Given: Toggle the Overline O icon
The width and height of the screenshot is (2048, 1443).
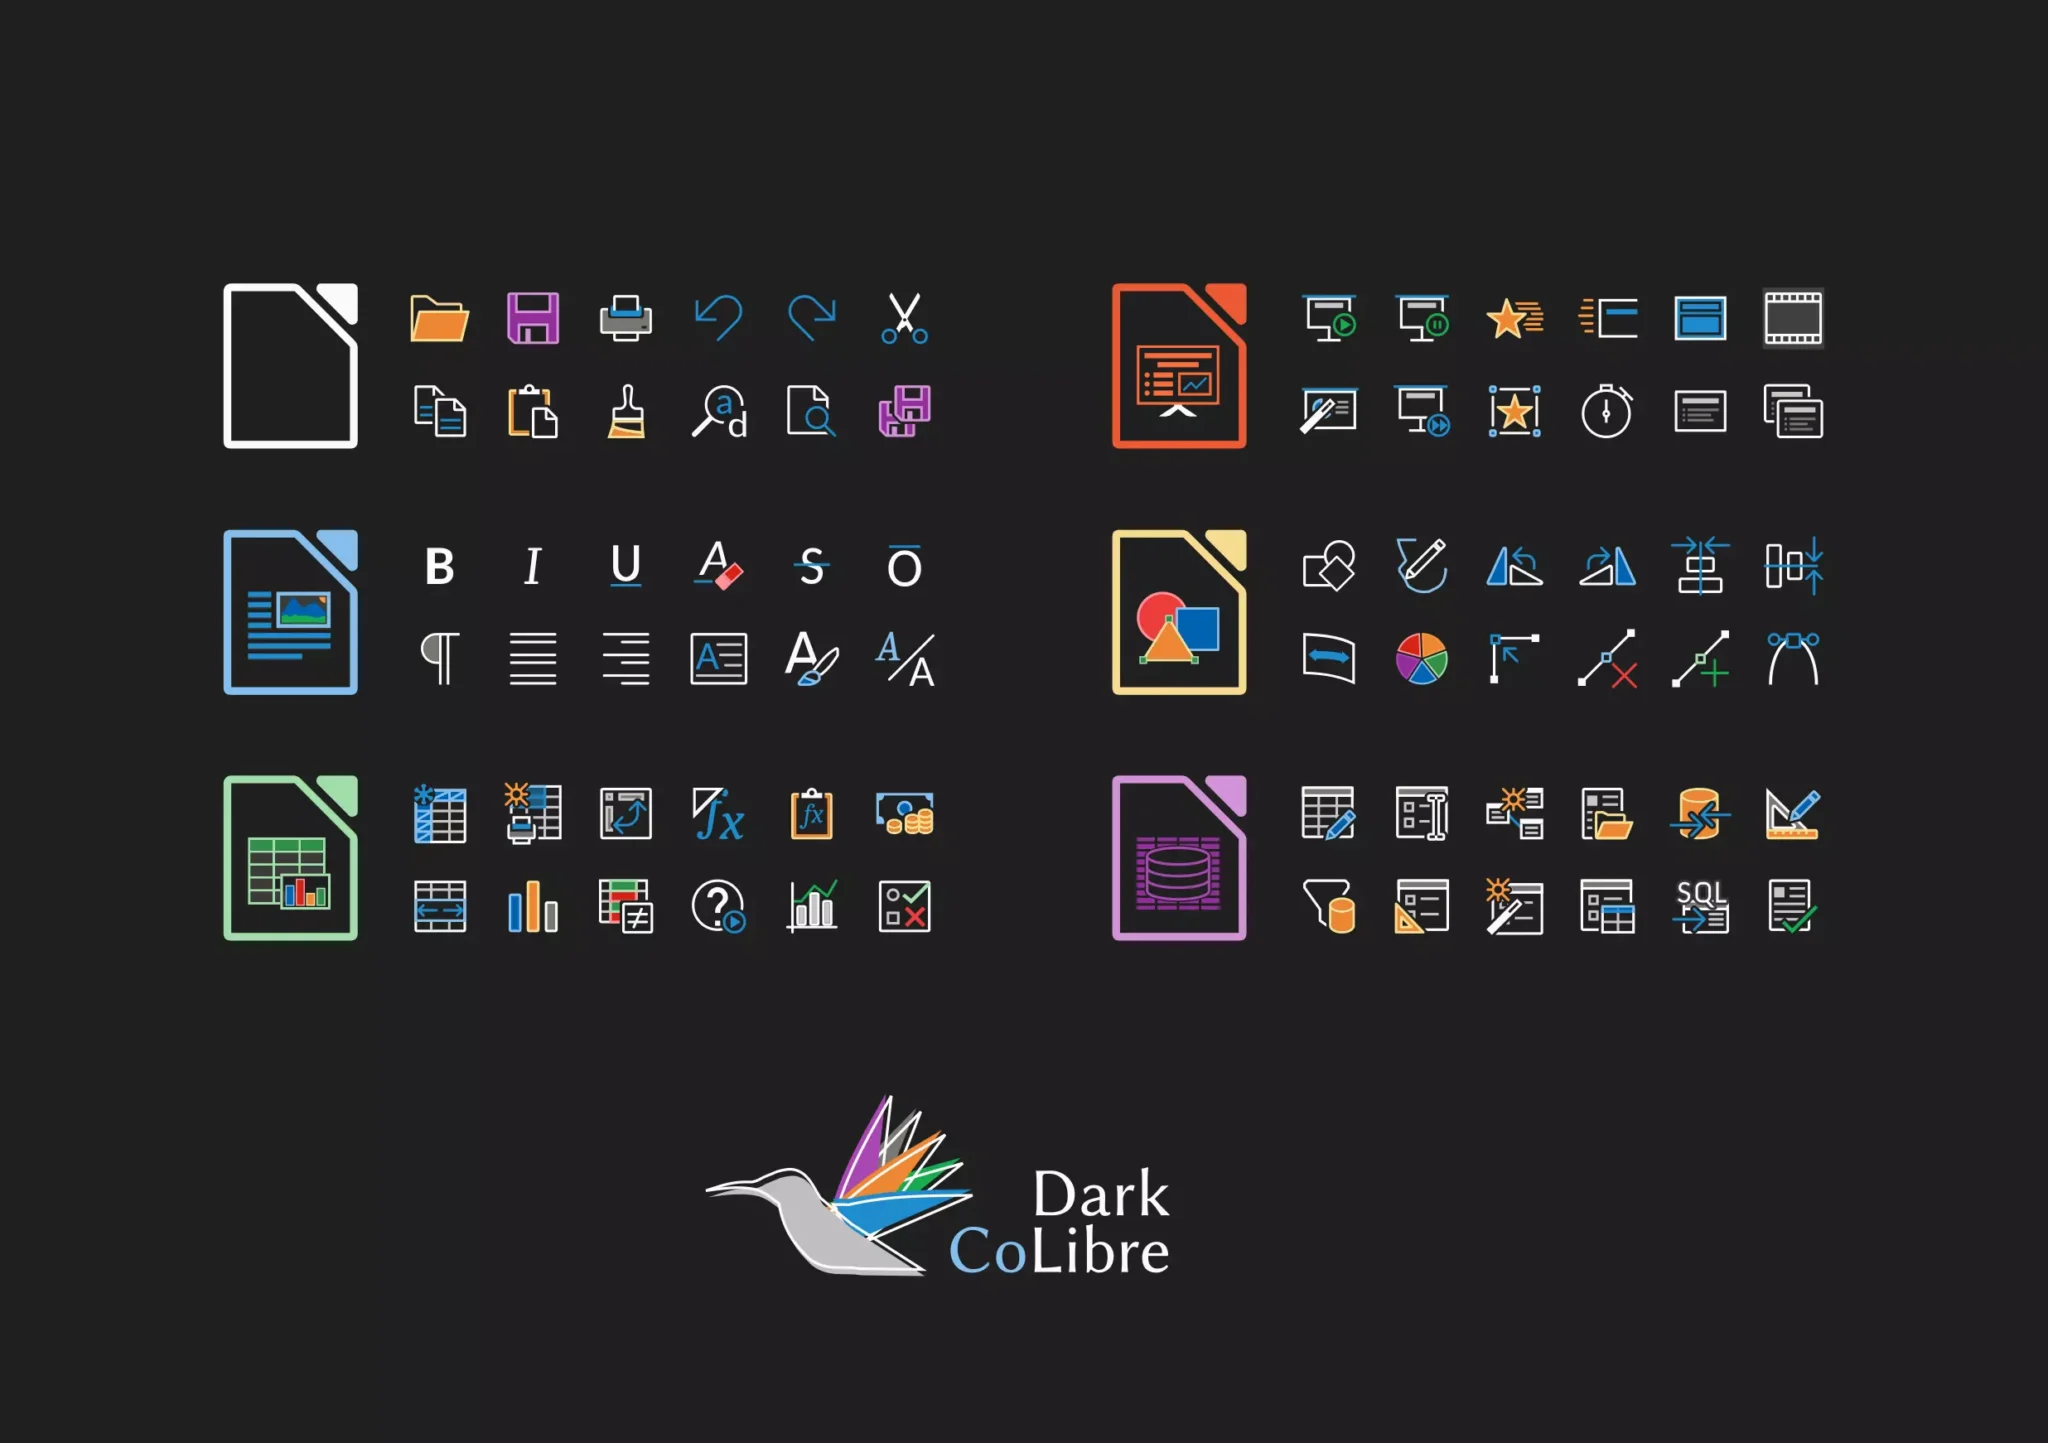Looking at the screenshot, I should coord(905,566).
